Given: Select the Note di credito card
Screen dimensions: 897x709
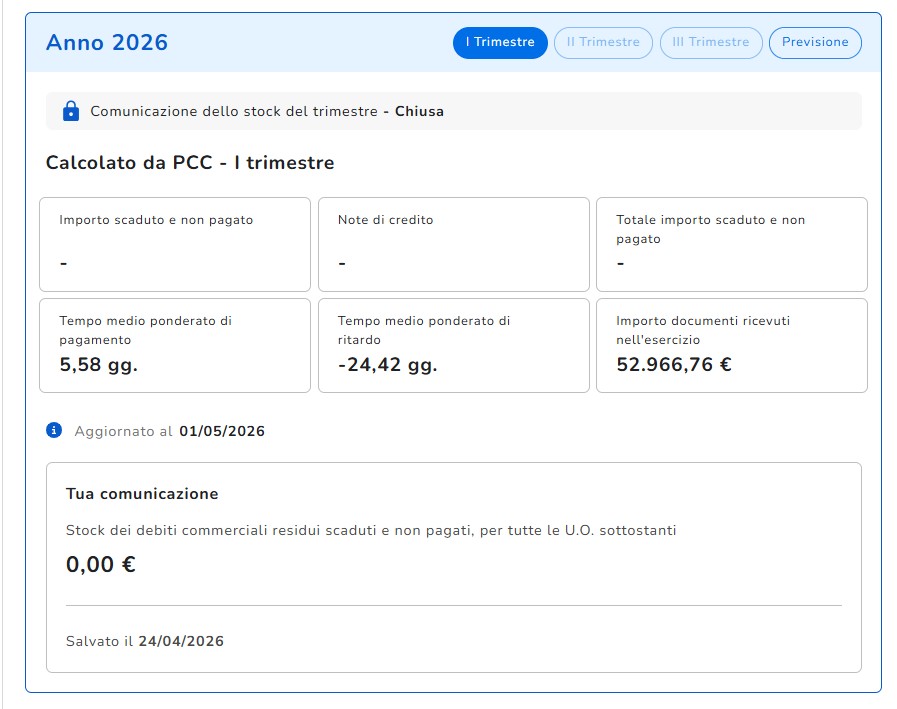Looking at the screenshot, I should click(x=454, y=244).
